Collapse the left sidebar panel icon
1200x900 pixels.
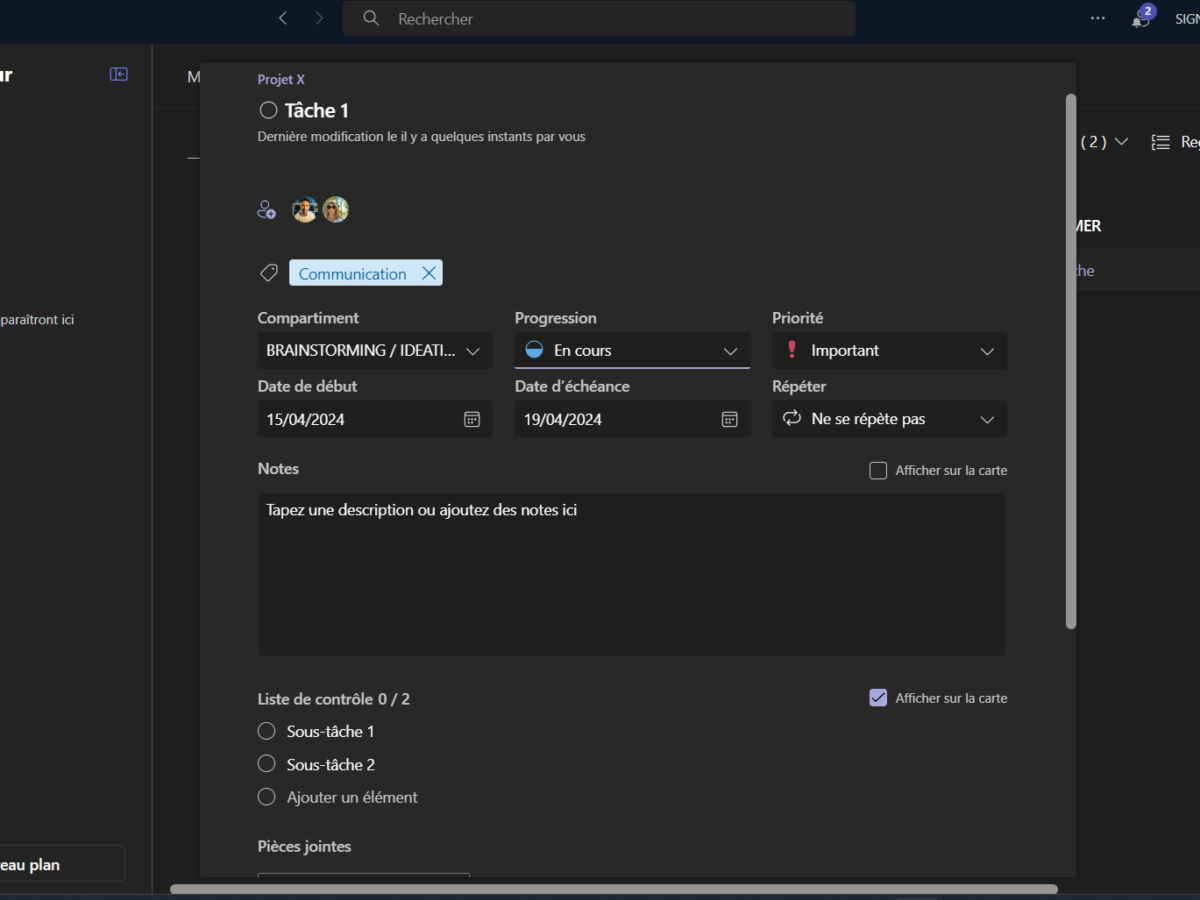click(119, 74)
